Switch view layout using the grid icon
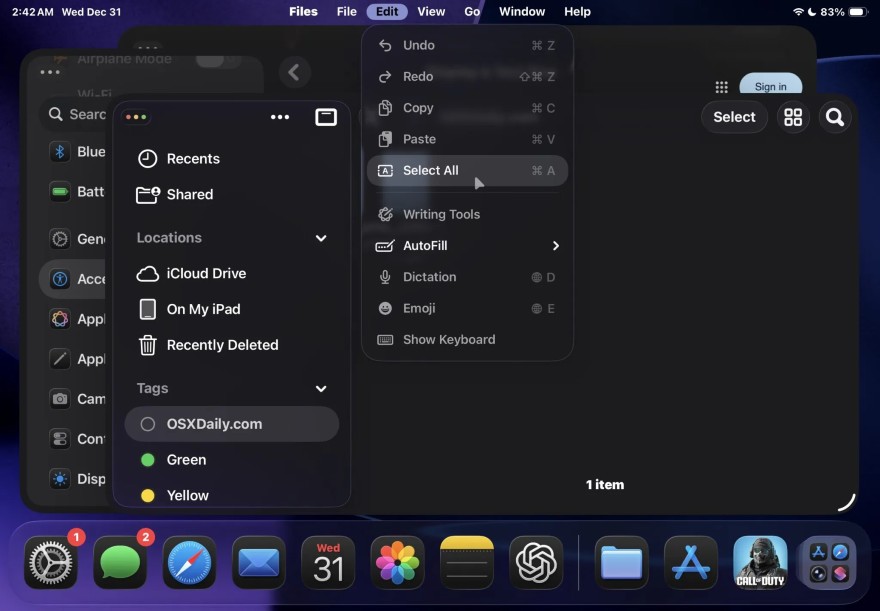880x611 pixels. click(793, 117)
